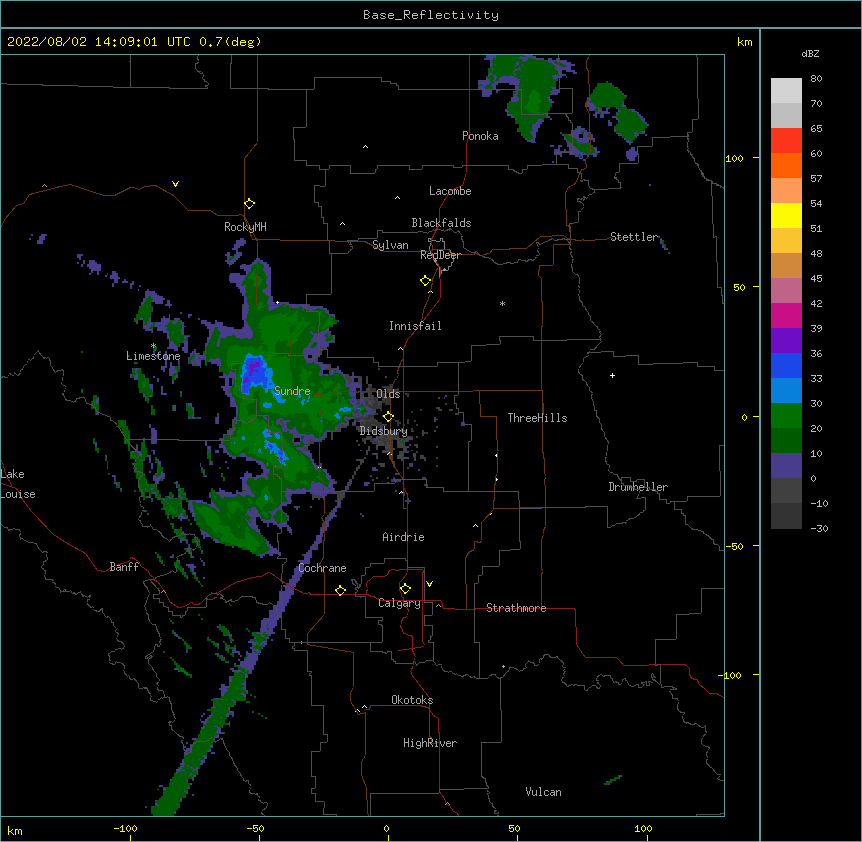Click the 0.7(deg) elevation angle label
862x842 pixels.
click(230, 42)
